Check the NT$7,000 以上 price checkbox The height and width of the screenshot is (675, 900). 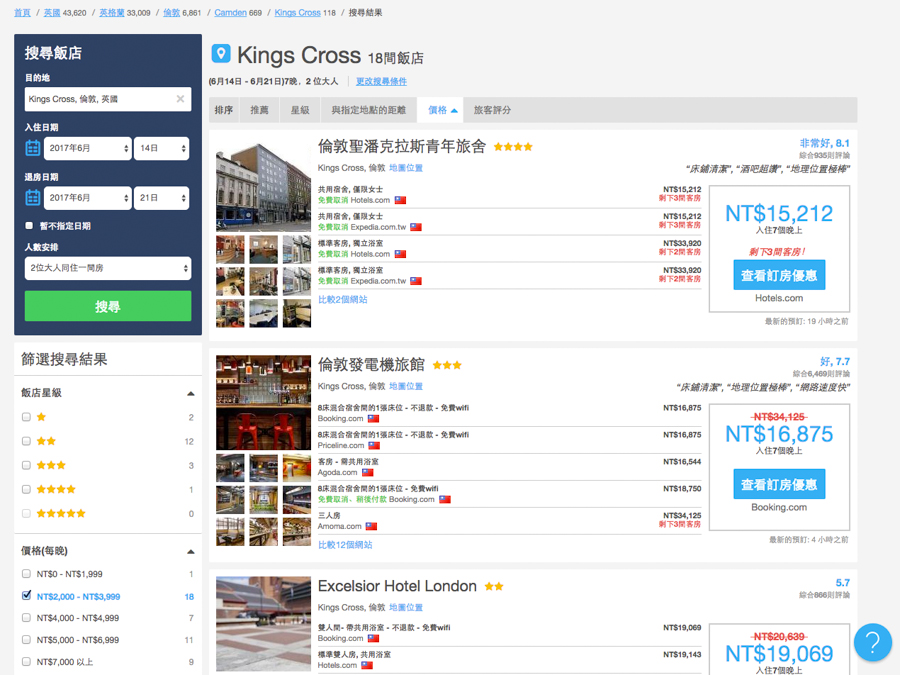[x=26, y=662]
